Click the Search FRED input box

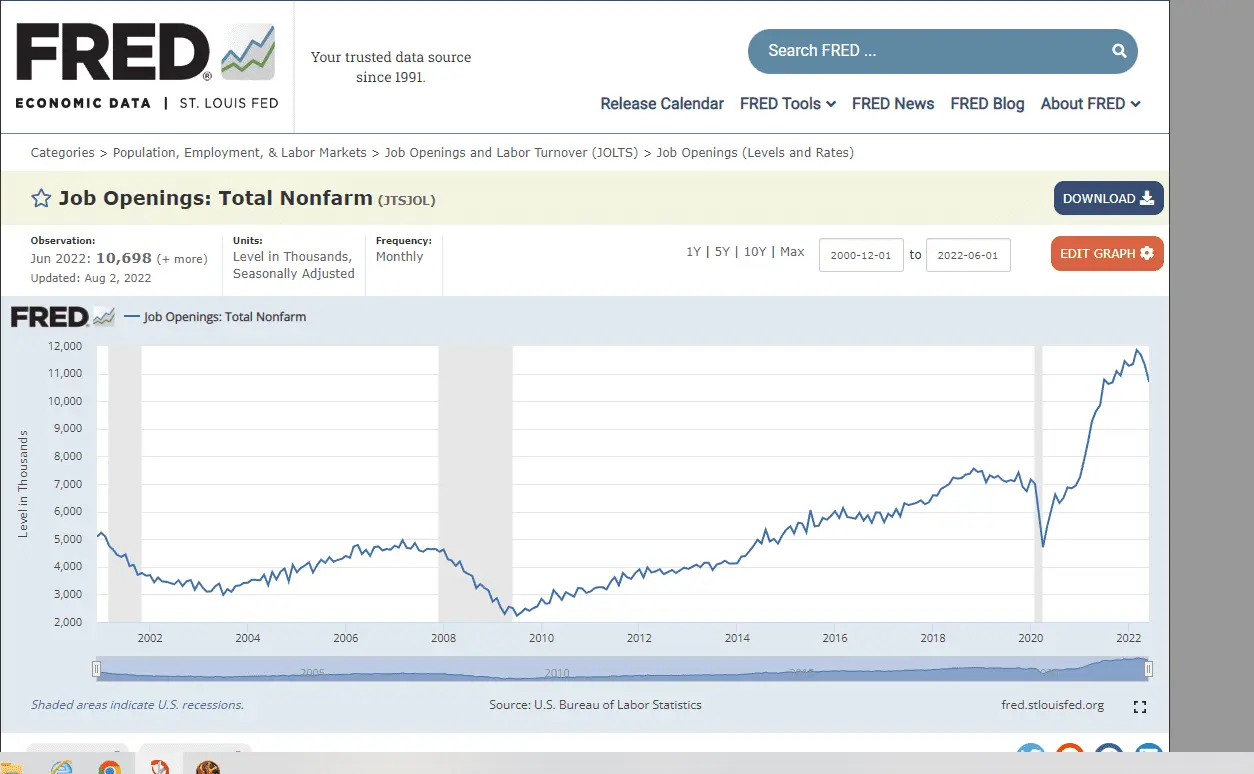pyautogui.click(x=930, y=51)
